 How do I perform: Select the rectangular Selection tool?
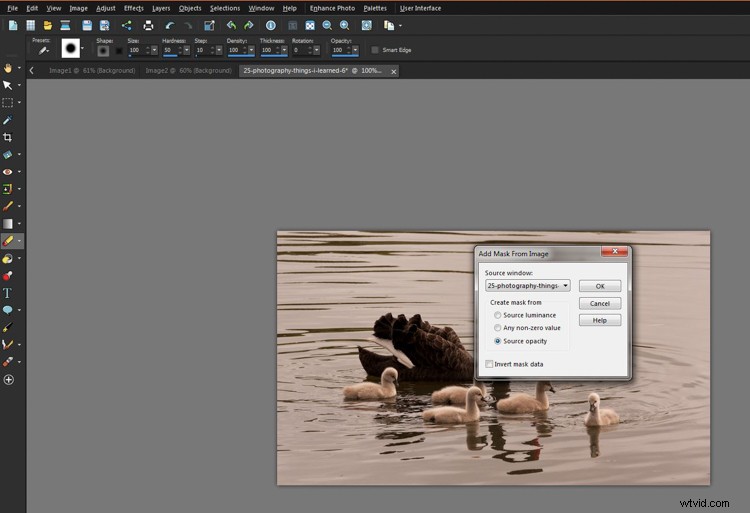(x=8, y=102)
